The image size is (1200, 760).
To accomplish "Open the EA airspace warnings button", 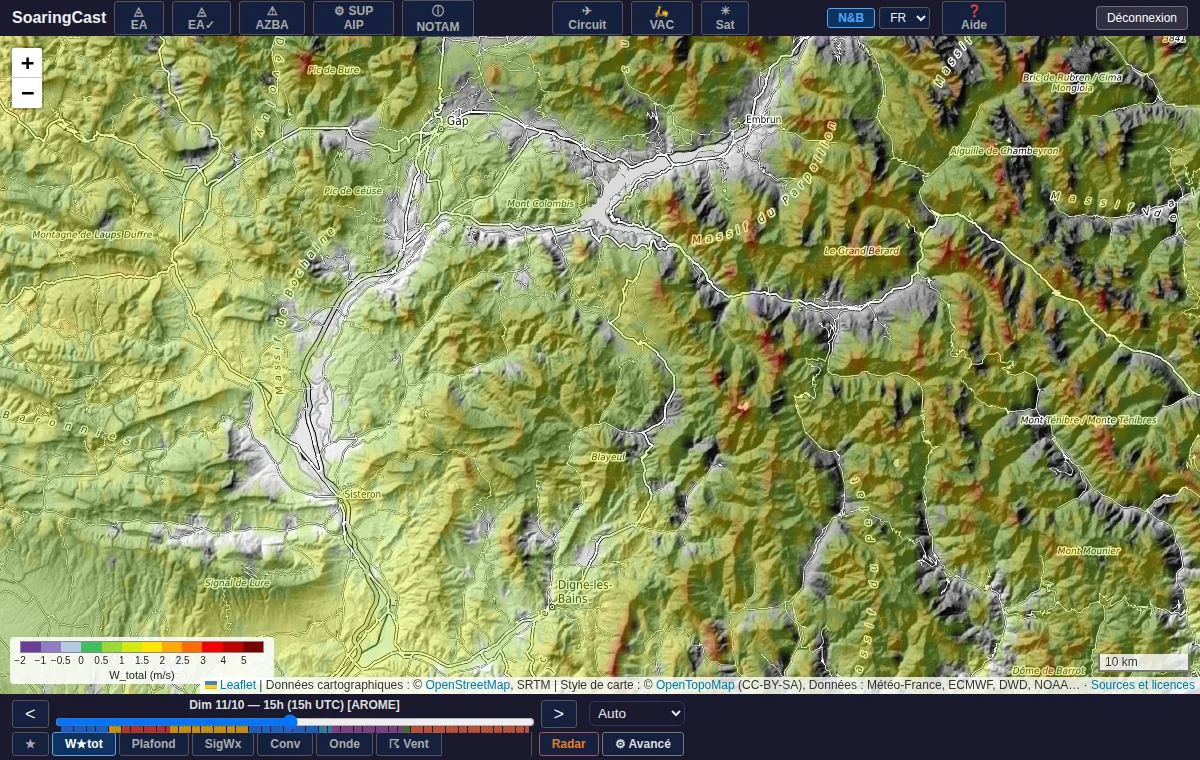I will tap(139, 18).
